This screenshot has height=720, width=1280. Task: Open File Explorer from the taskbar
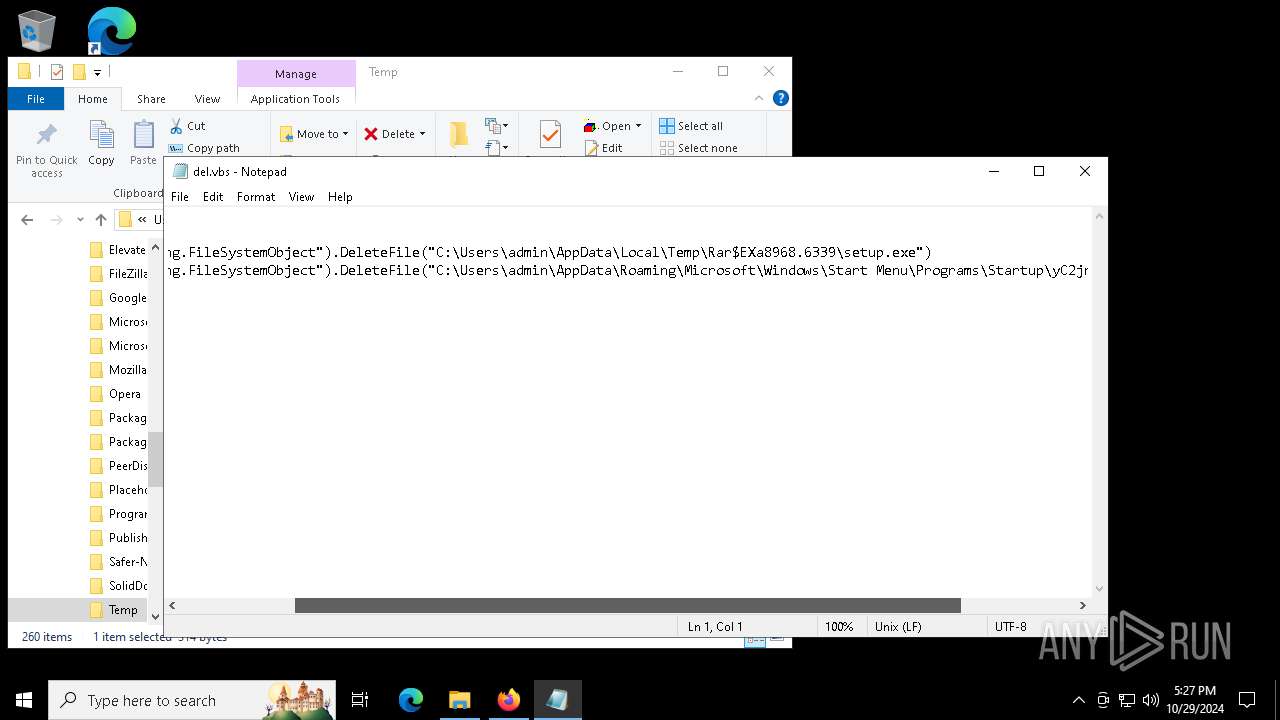click(459, 700)
